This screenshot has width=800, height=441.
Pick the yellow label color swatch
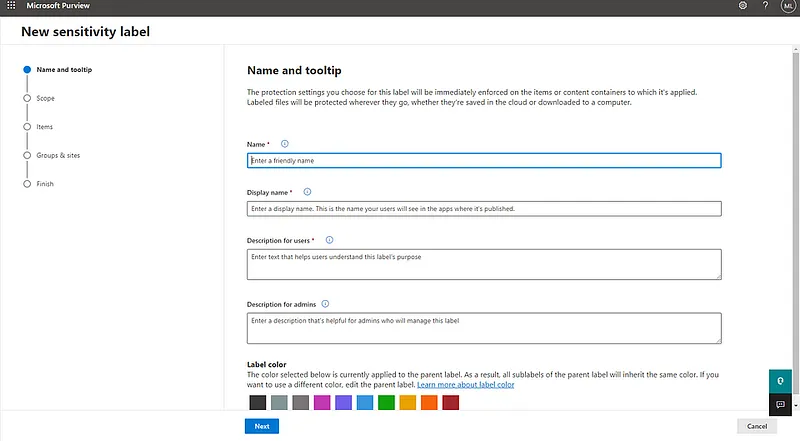pyautogui.click(x=408, y=402)
